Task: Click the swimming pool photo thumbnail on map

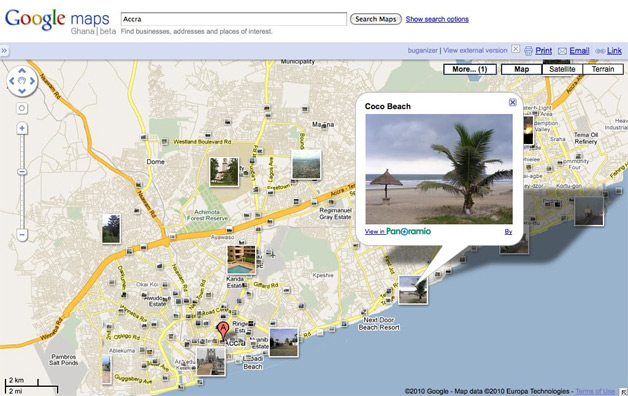Action: pos(242,259)
